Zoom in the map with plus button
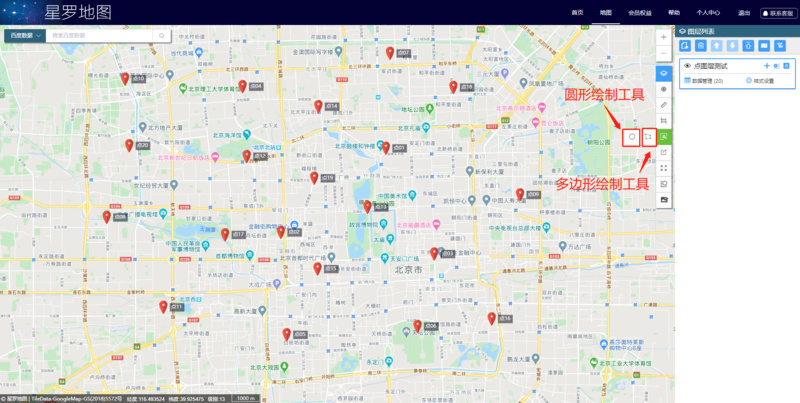The height and width of the screenshot is (403, 800). [663, 37]
